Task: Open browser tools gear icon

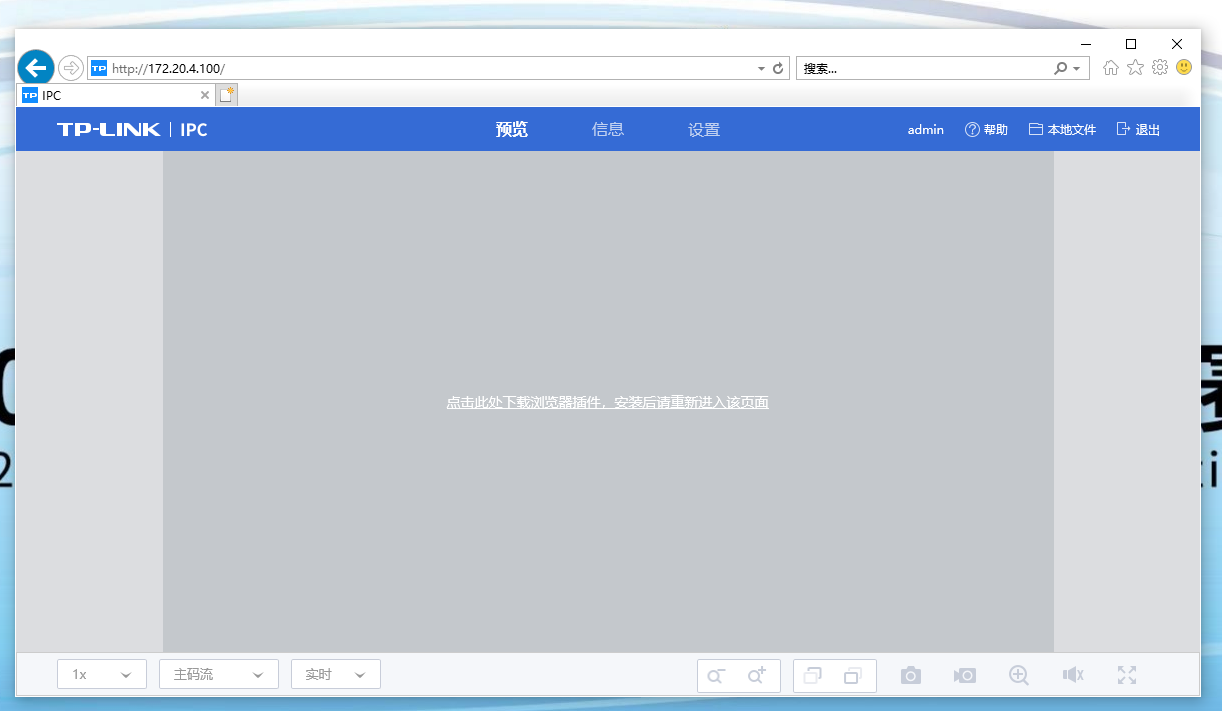Action: [1160, 68]
